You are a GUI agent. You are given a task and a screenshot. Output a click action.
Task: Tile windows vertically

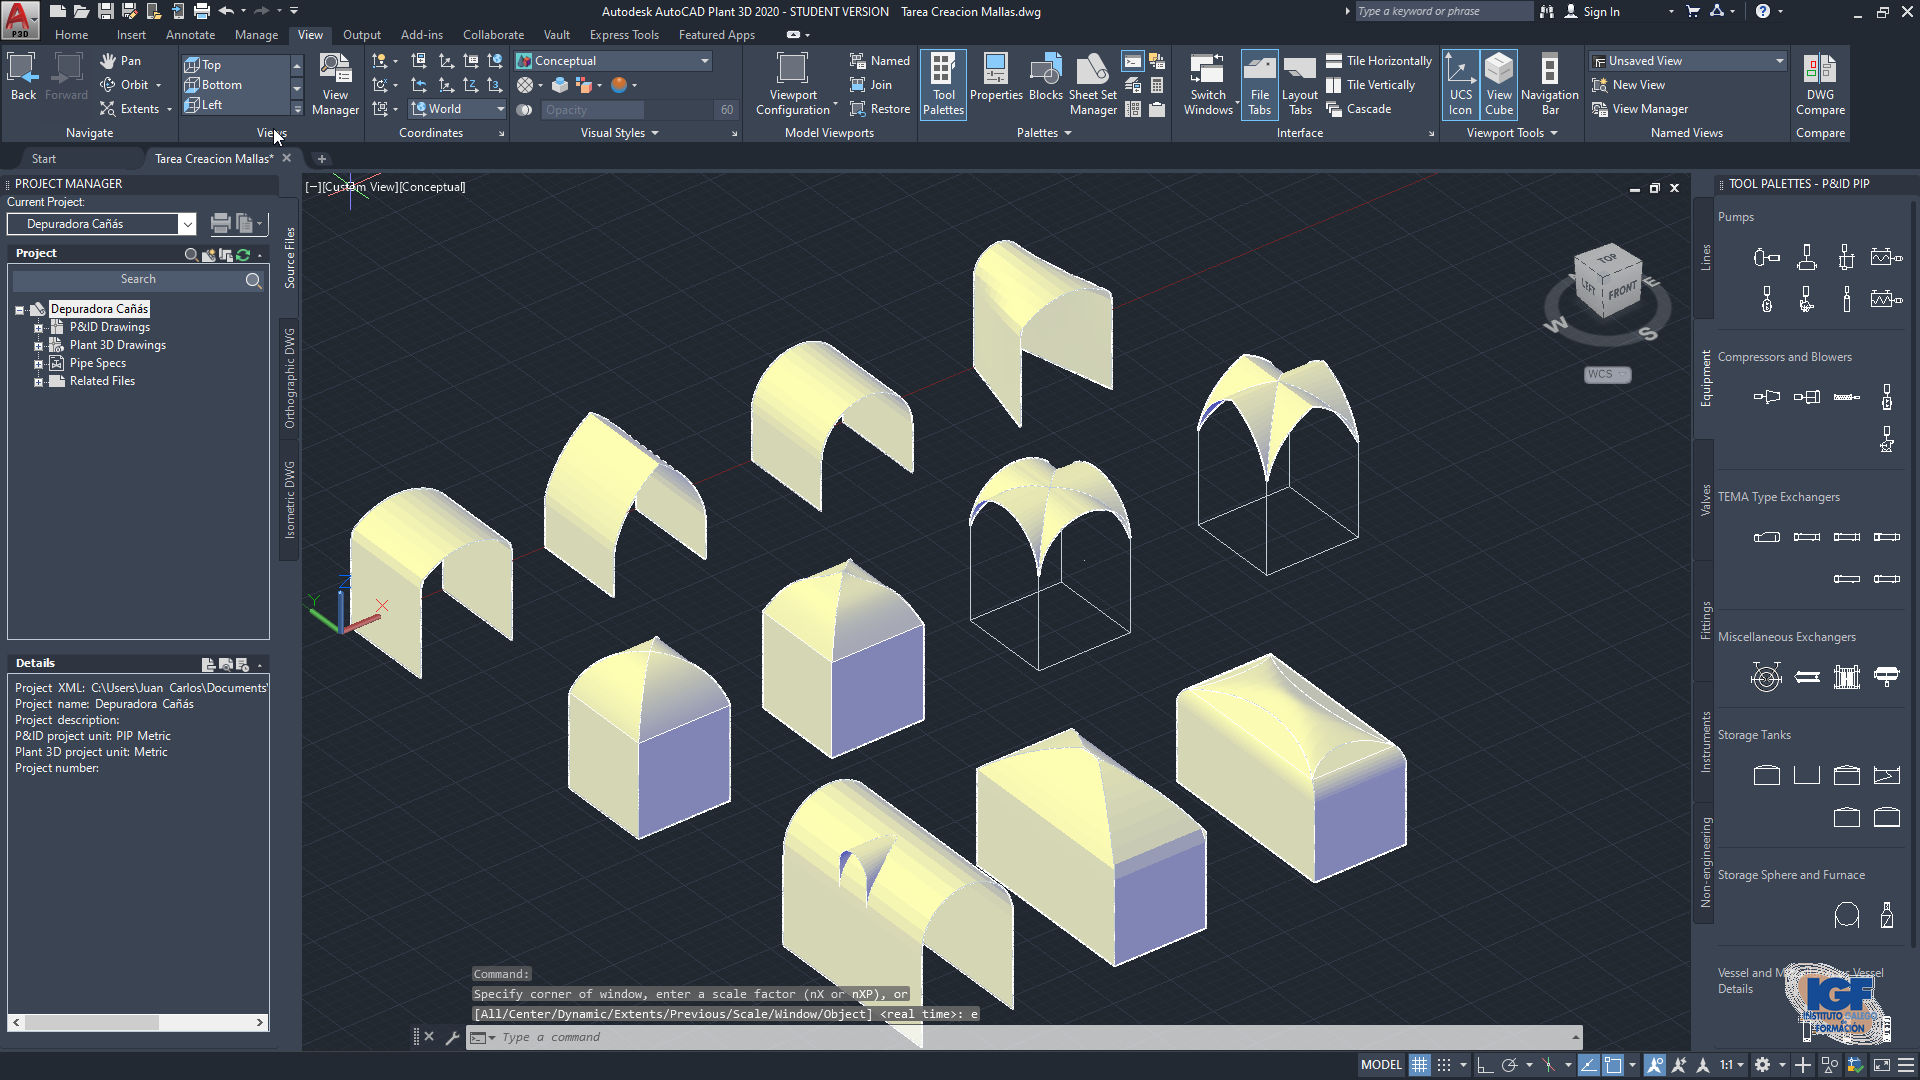(1370, 85)
